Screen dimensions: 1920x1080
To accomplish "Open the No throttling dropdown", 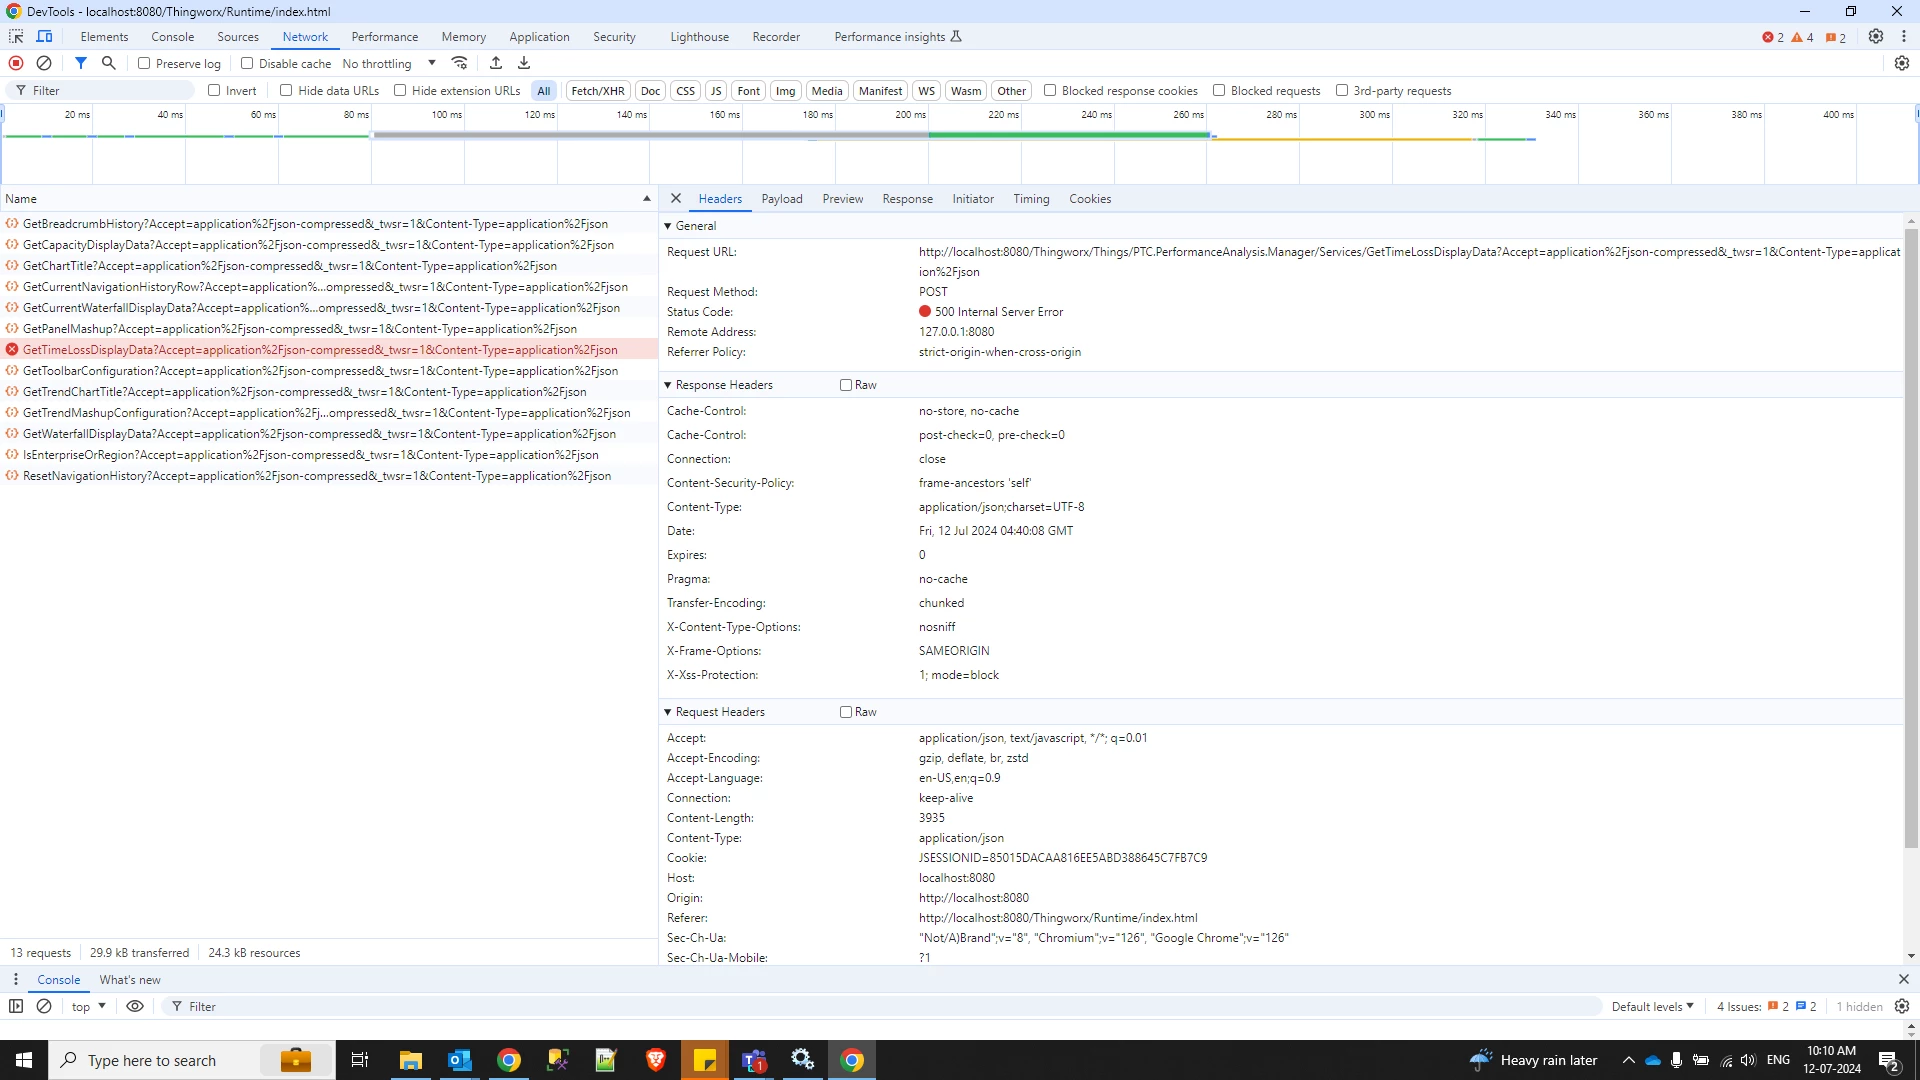I will [389, 63].
